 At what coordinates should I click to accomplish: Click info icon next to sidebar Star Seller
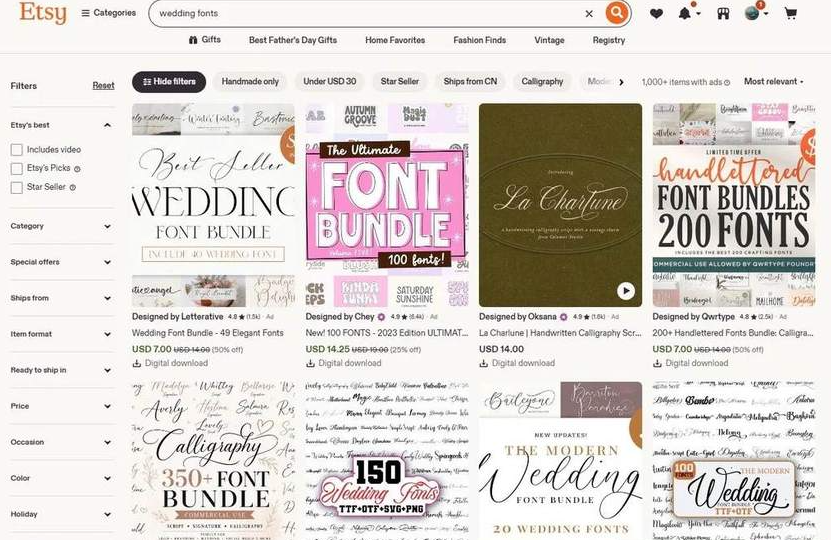tap(73, 188)
